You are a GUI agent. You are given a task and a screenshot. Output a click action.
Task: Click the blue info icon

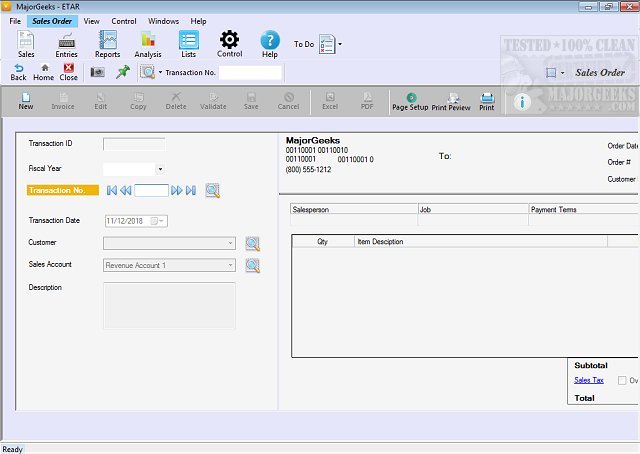[522, 102]
